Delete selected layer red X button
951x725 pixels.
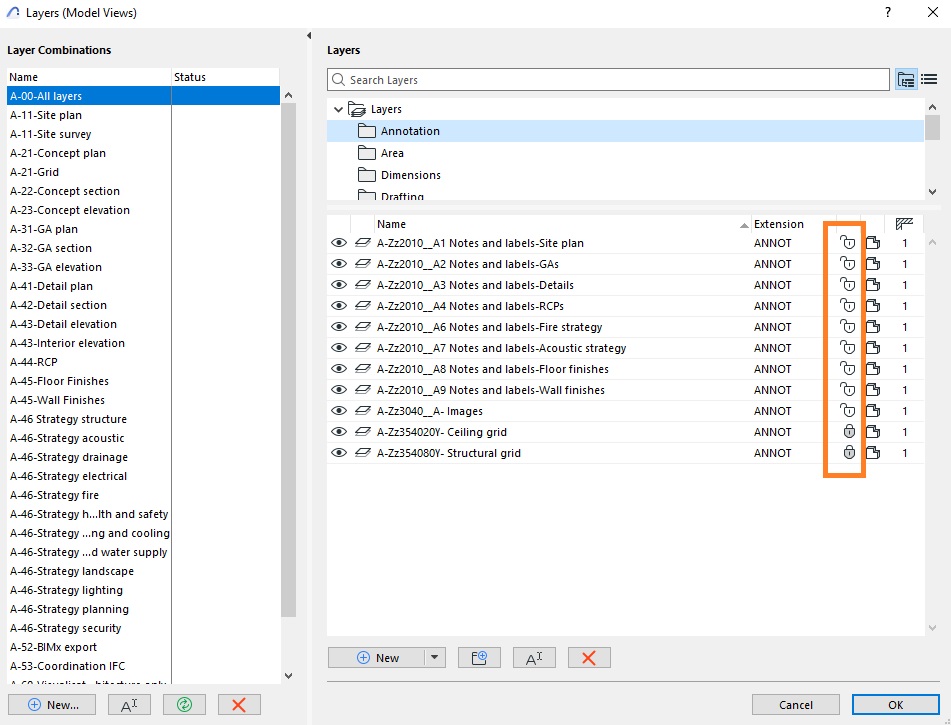(589, 658)
